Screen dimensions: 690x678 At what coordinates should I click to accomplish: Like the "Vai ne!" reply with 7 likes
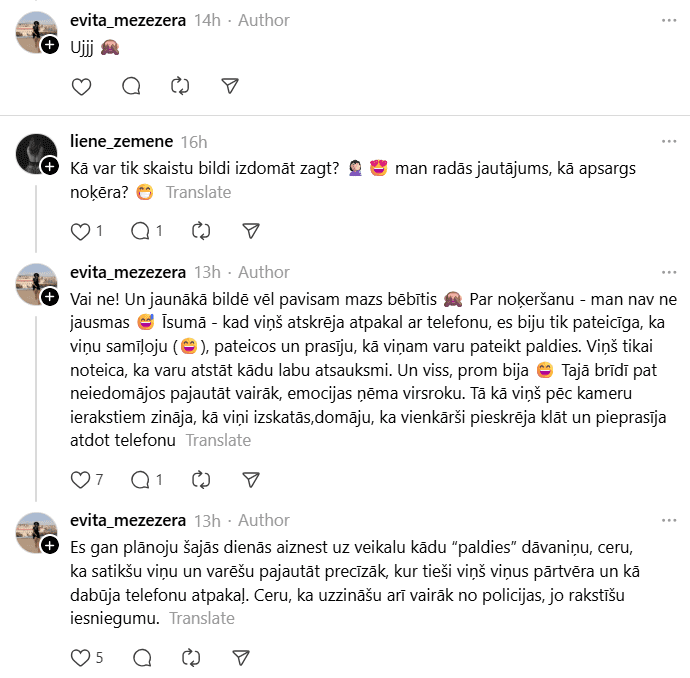pyautogui.click(x=83, y=480)
